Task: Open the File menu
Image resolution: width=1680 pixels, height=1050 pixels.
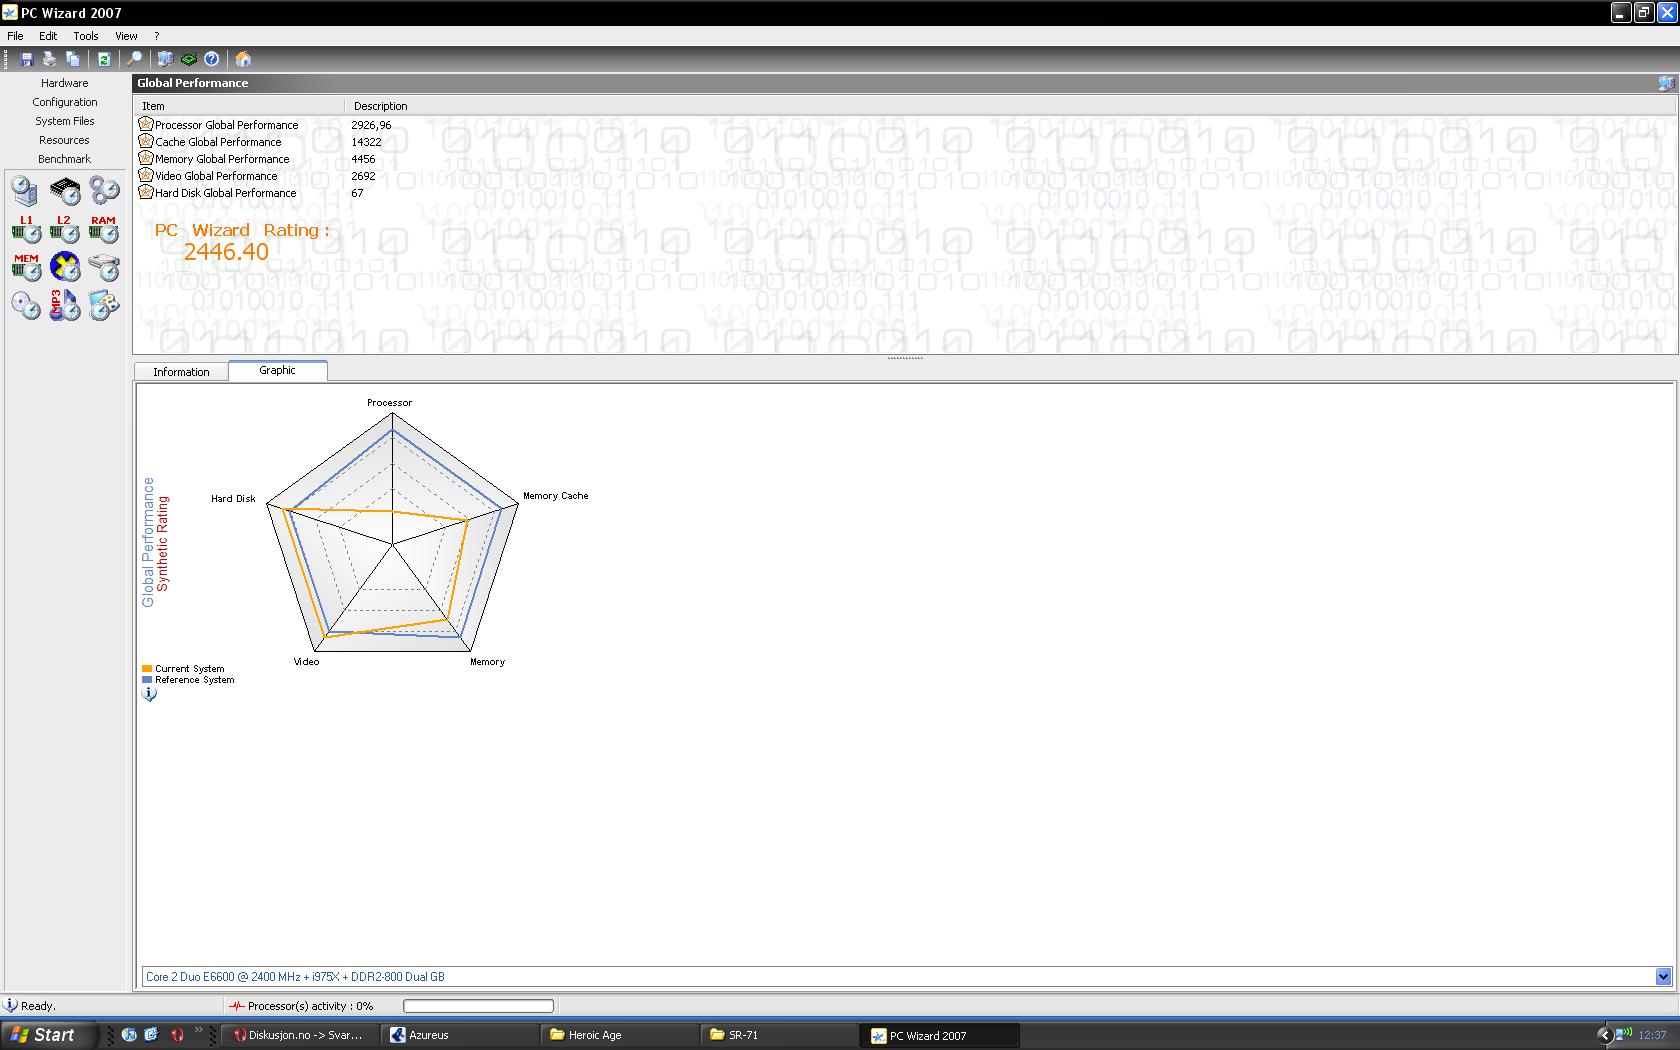Action: pyautogui.click(x=15, y=36)
